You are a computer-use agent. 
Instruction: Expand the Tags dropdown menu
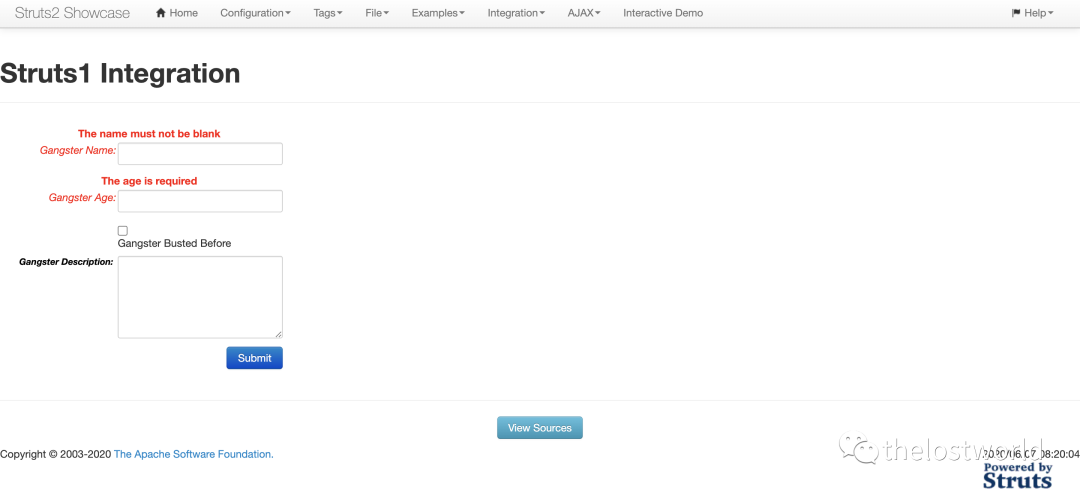point(328,13)
